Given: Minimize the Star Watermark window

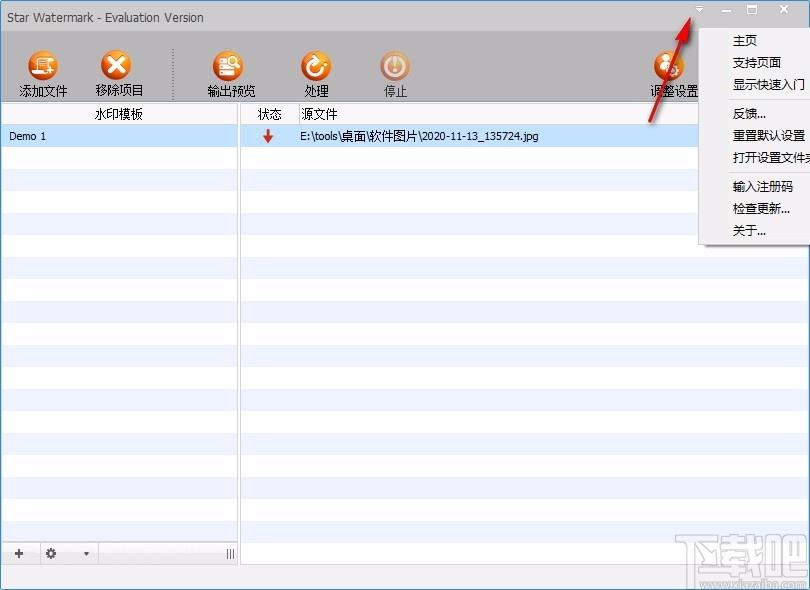Looking at the screenshot, I should (726, 10).
